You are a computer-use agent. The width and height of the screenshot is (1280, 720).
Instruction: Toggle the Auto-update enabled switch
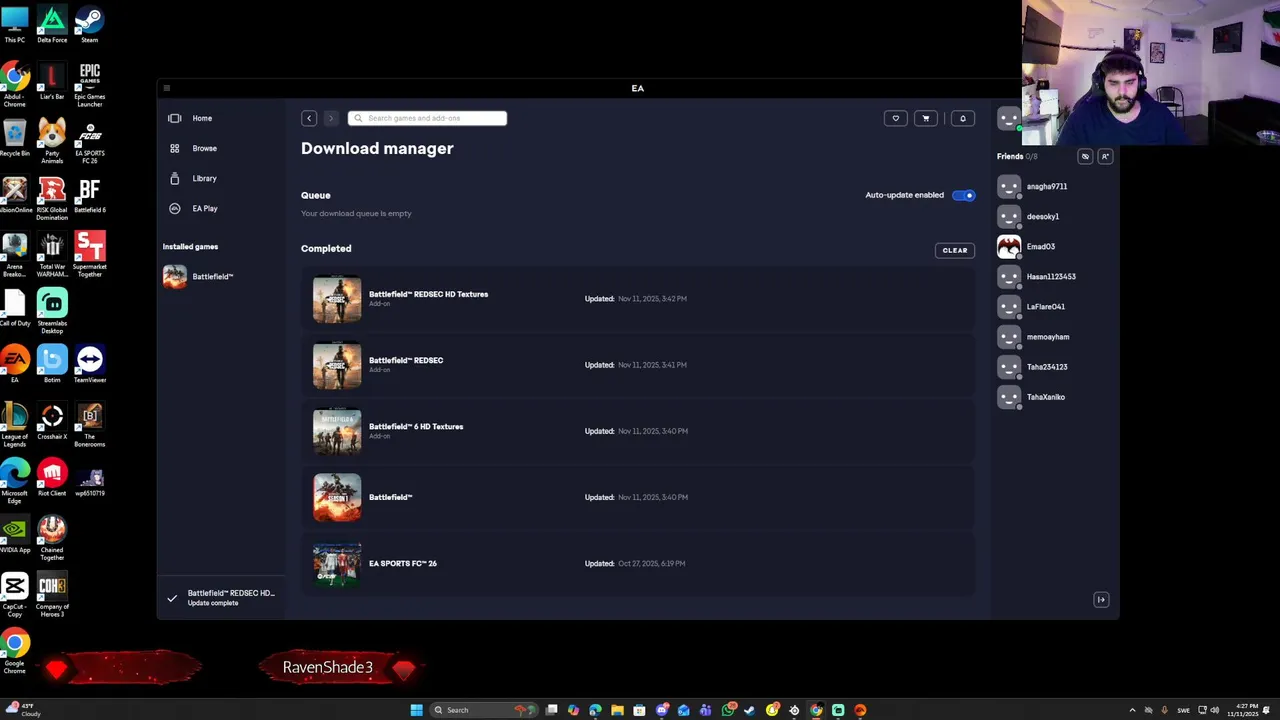point(964,195)
